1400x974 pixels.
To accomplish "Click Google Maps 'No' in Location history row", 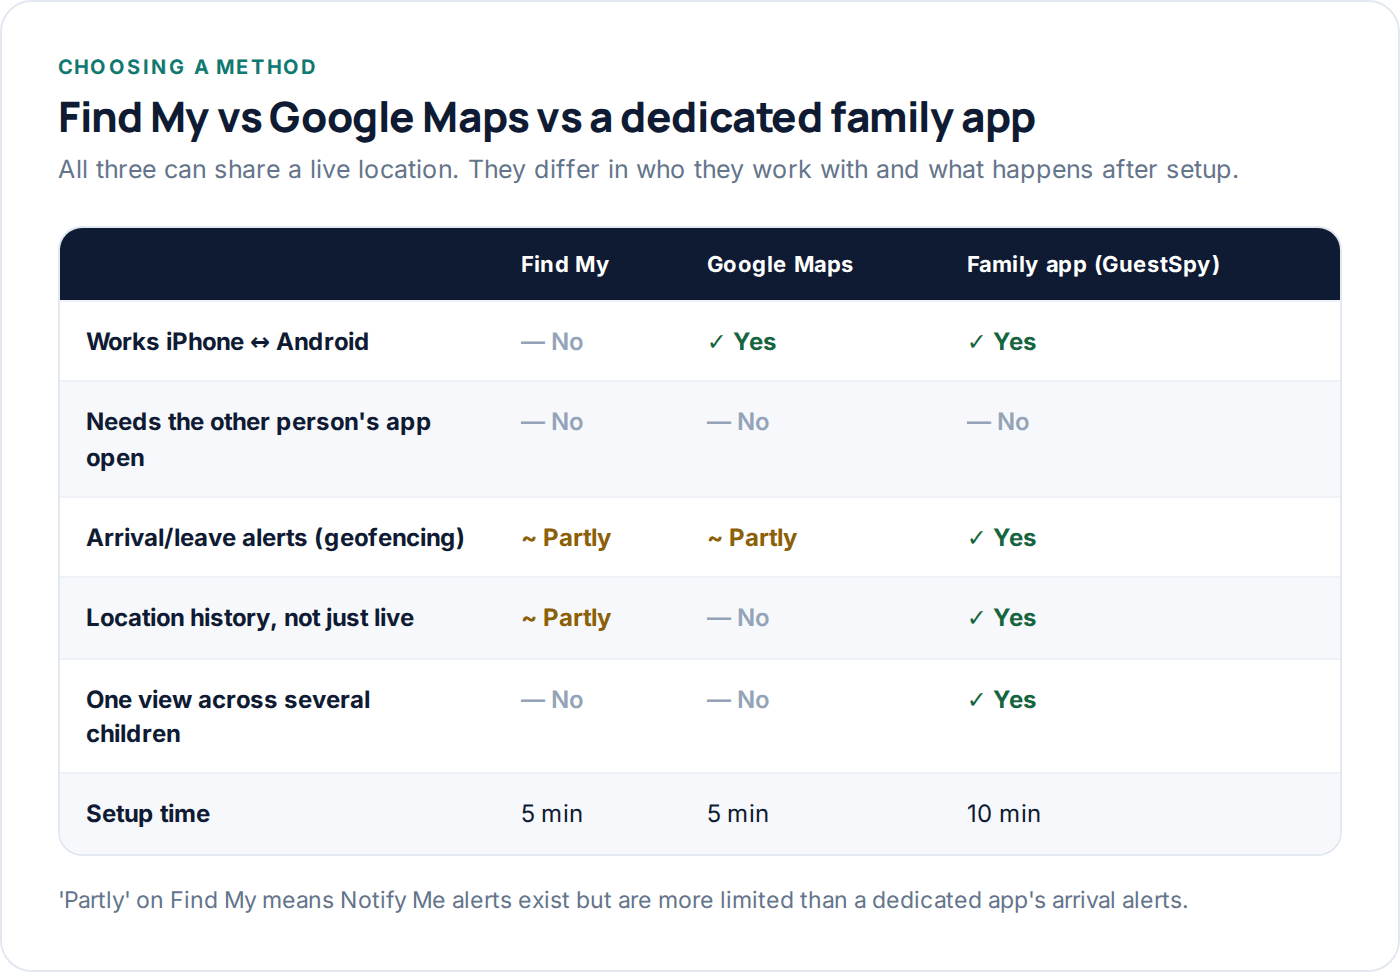I will click(x=738, y=618).
